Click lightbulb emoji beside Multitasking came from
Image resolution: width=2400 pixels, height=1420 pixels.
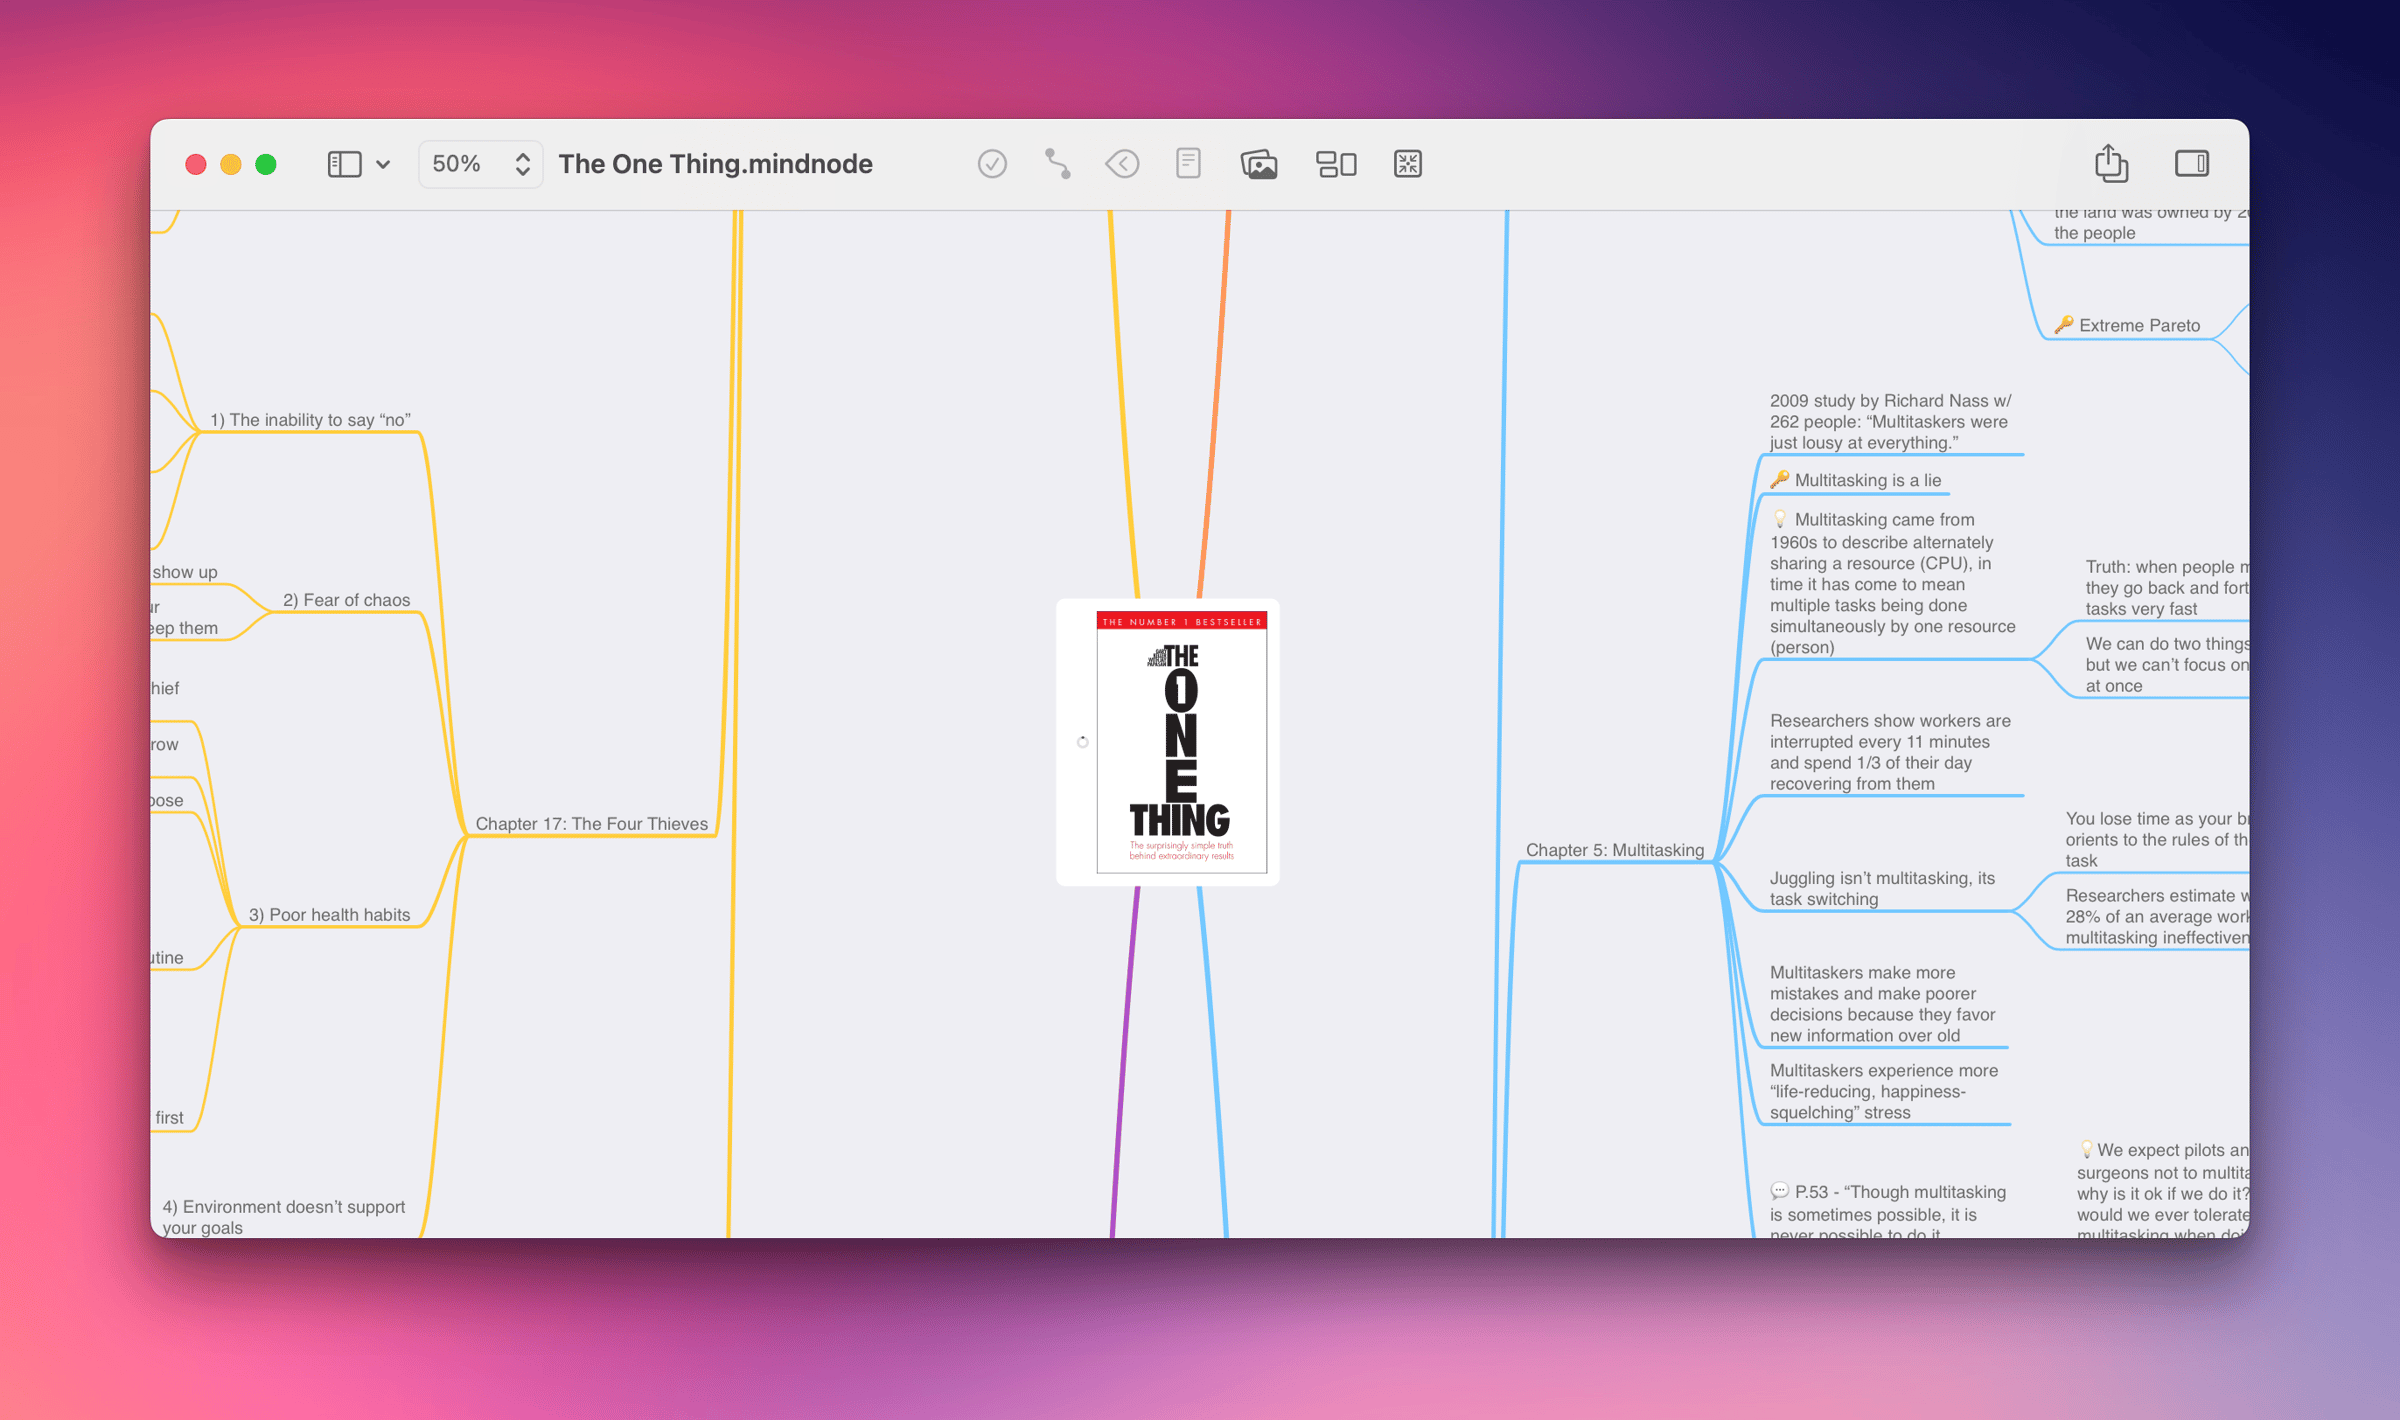pyautogui.click(x=1780, y=520)
